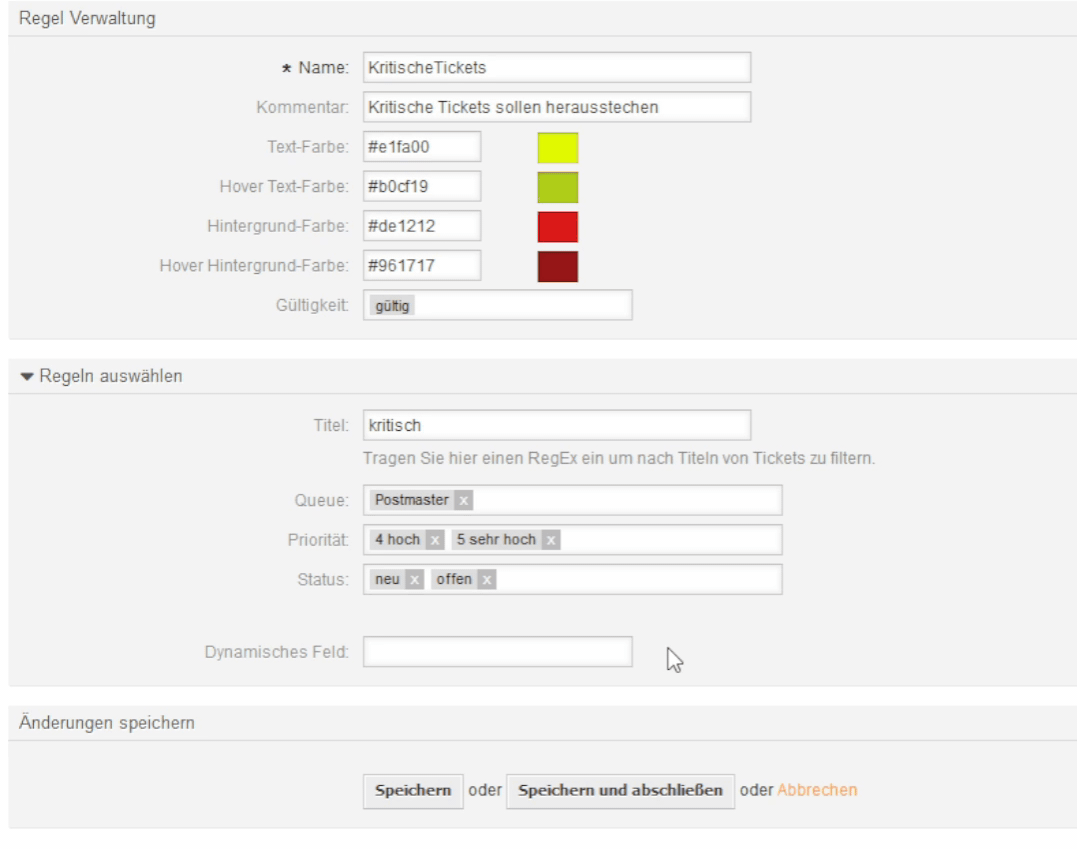Click the Speichern button

pyautogui.click(x=413, y=790)
